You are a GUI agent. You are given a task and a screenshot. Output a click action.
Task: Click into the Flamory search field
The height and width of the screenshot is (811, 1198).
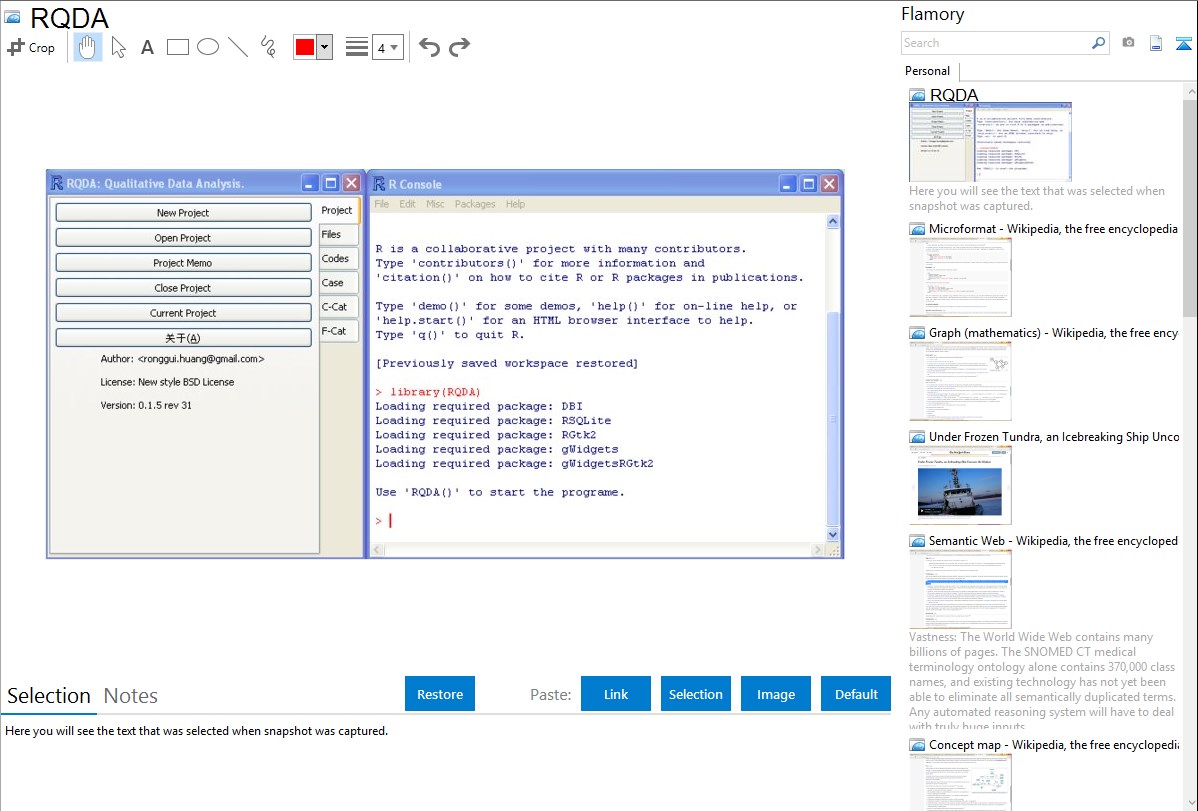(x=995, y=43)
